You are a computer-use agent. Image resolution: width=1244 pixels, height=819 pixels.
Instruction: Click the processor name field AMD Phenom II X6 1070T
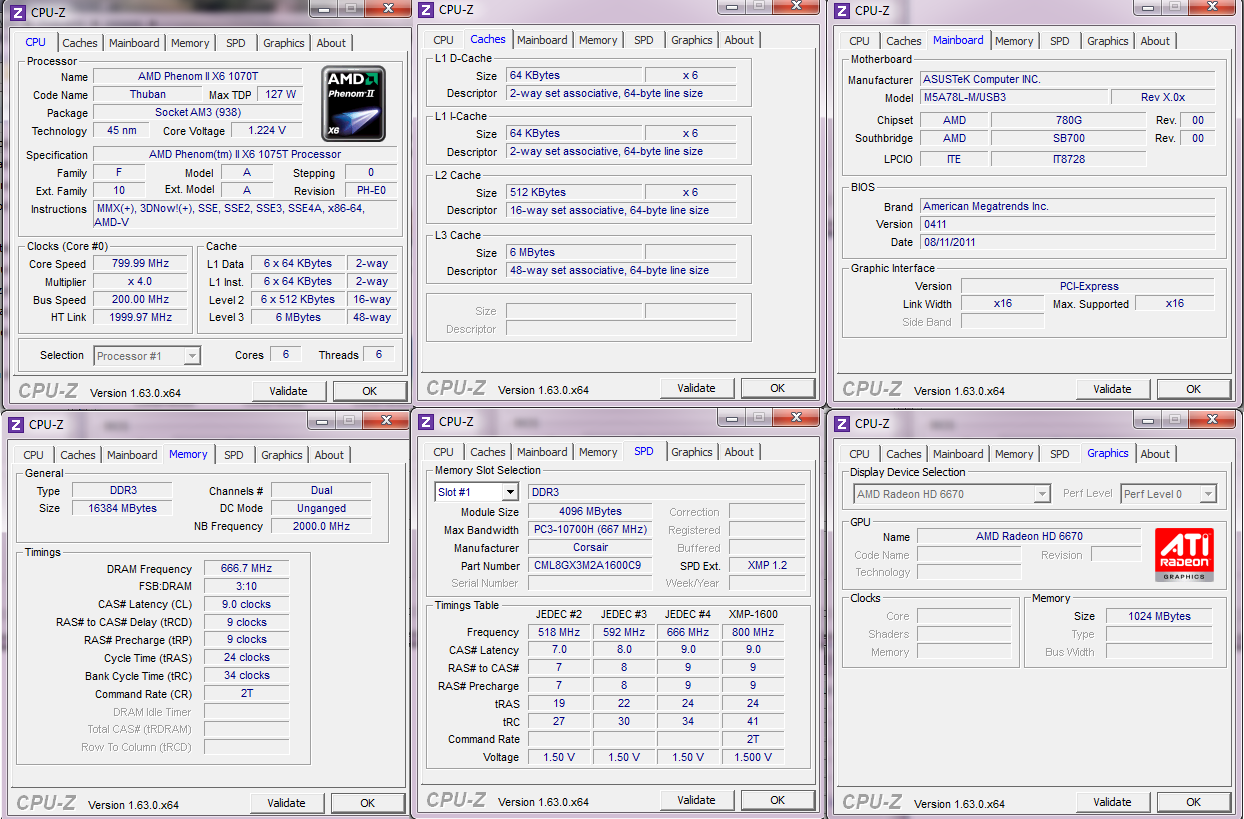[198, 76]
